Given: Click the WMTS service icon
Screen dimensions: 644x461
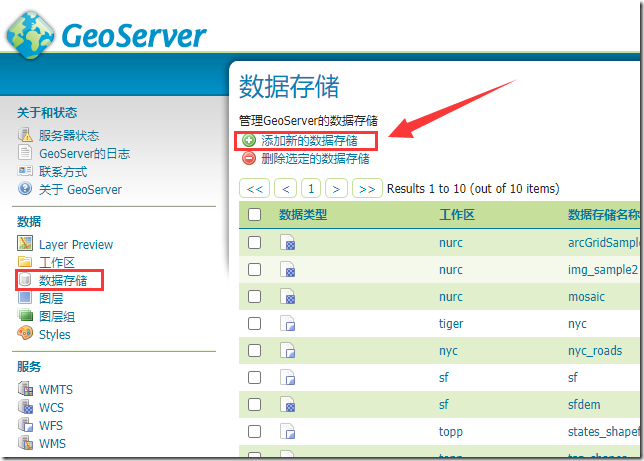Looking at the screenshot, I should (x=25, y=388).
